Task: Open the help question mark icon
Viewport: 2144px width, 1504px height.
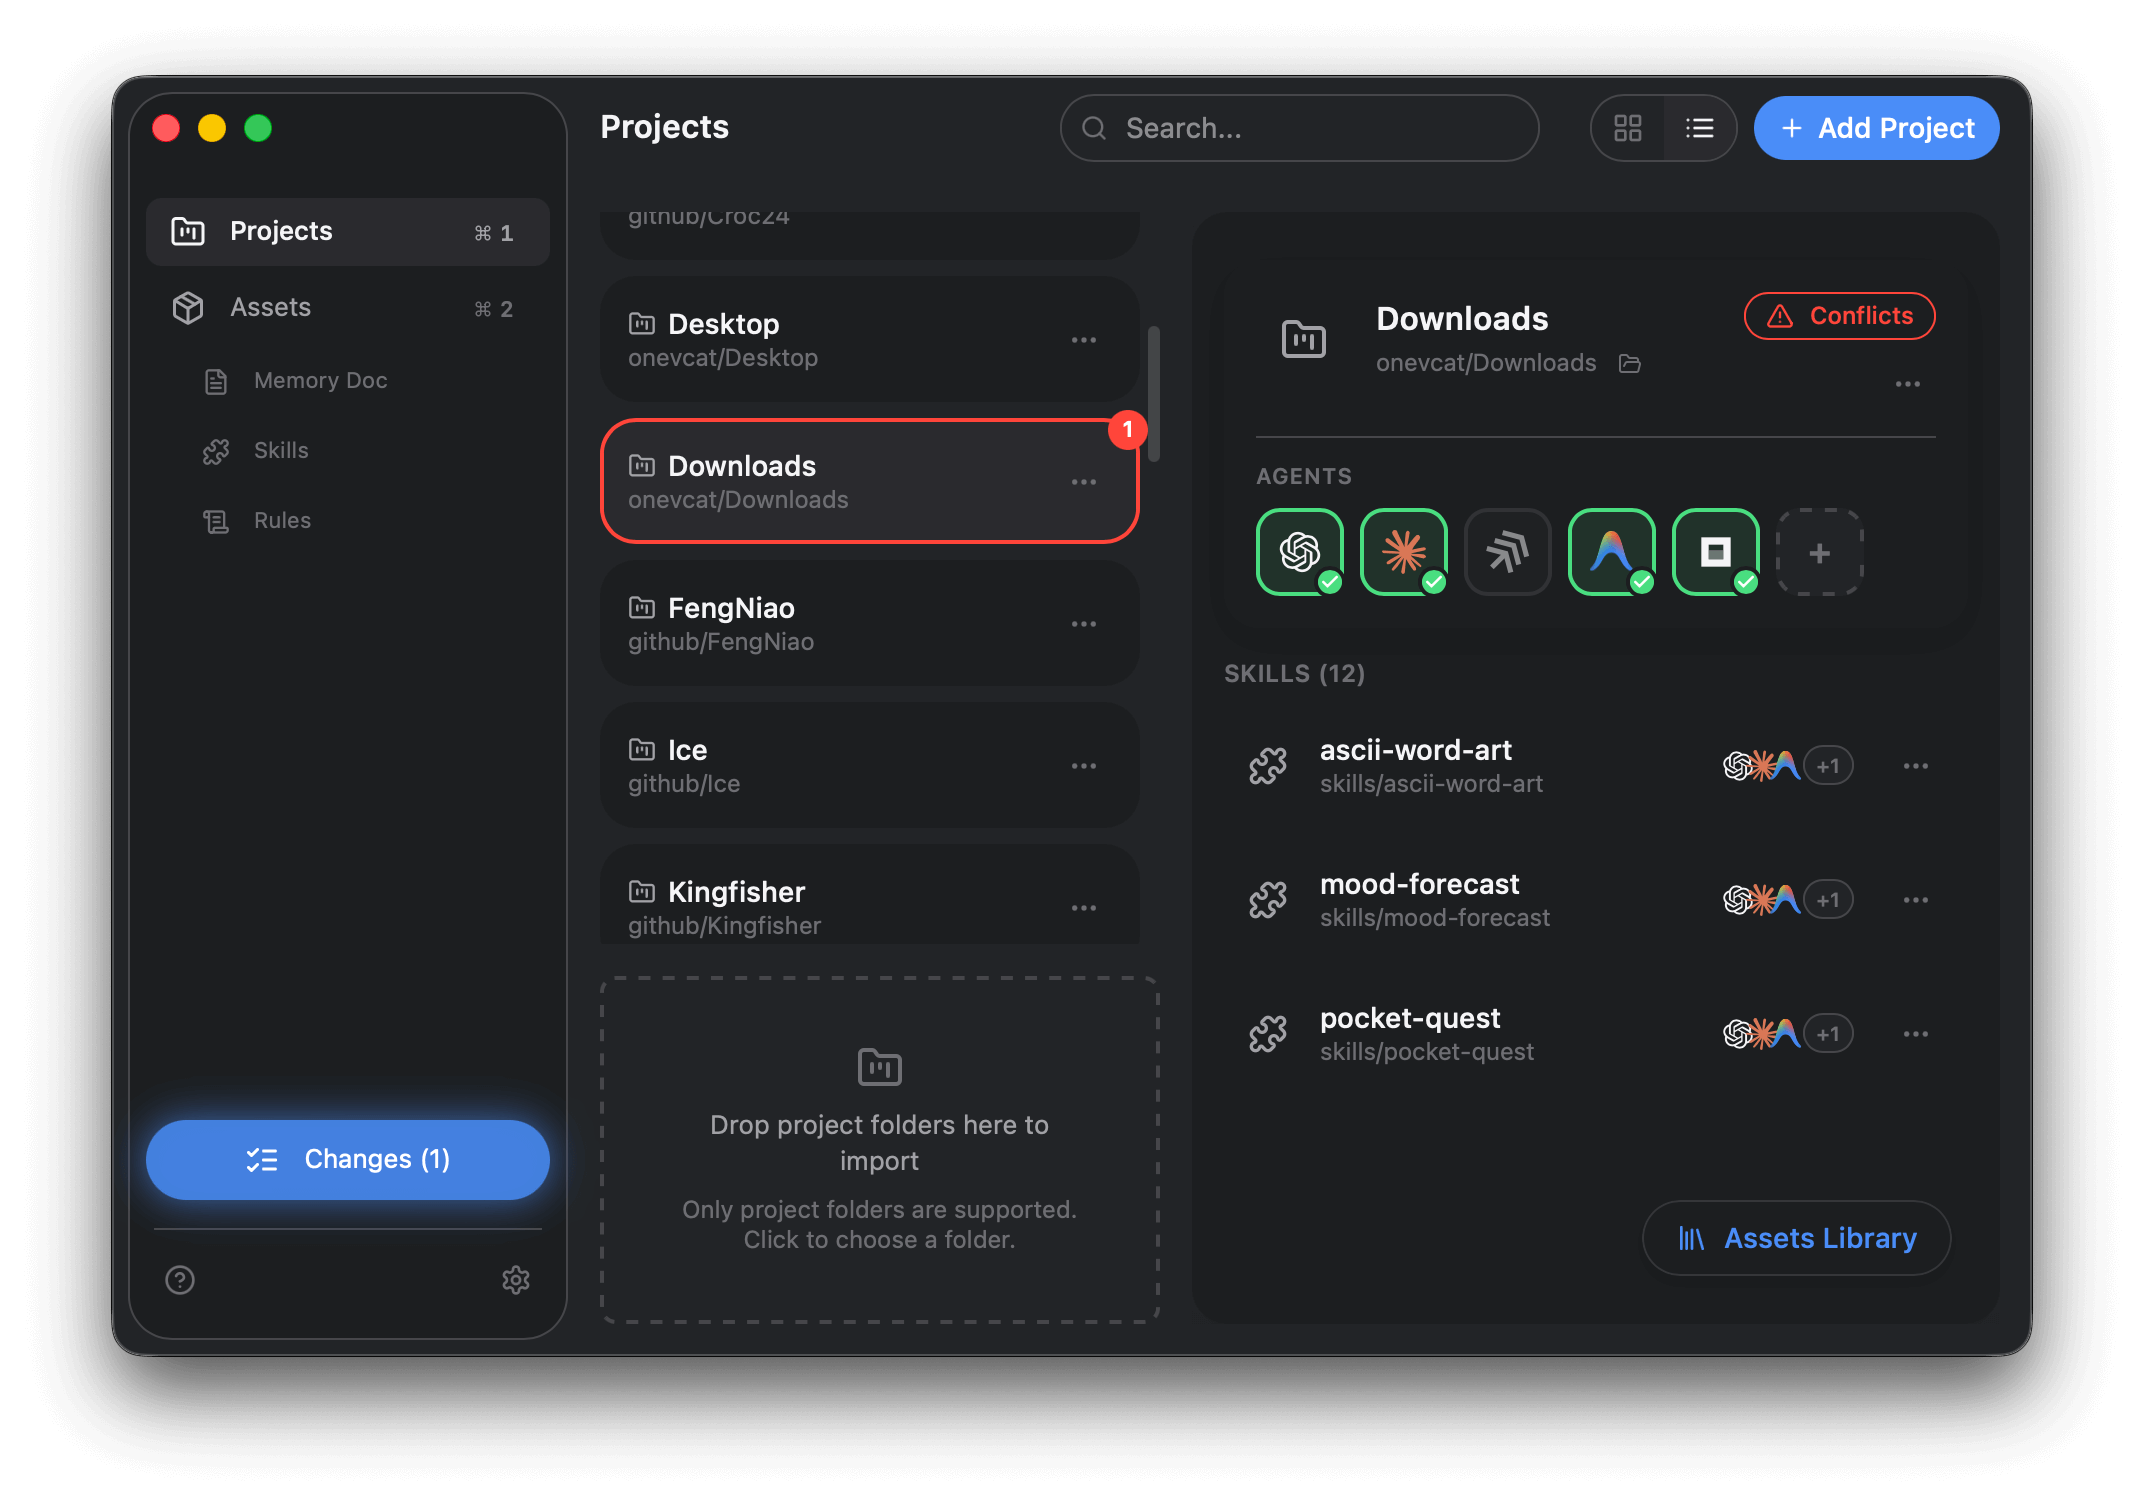Action: tap(180, 1279)
